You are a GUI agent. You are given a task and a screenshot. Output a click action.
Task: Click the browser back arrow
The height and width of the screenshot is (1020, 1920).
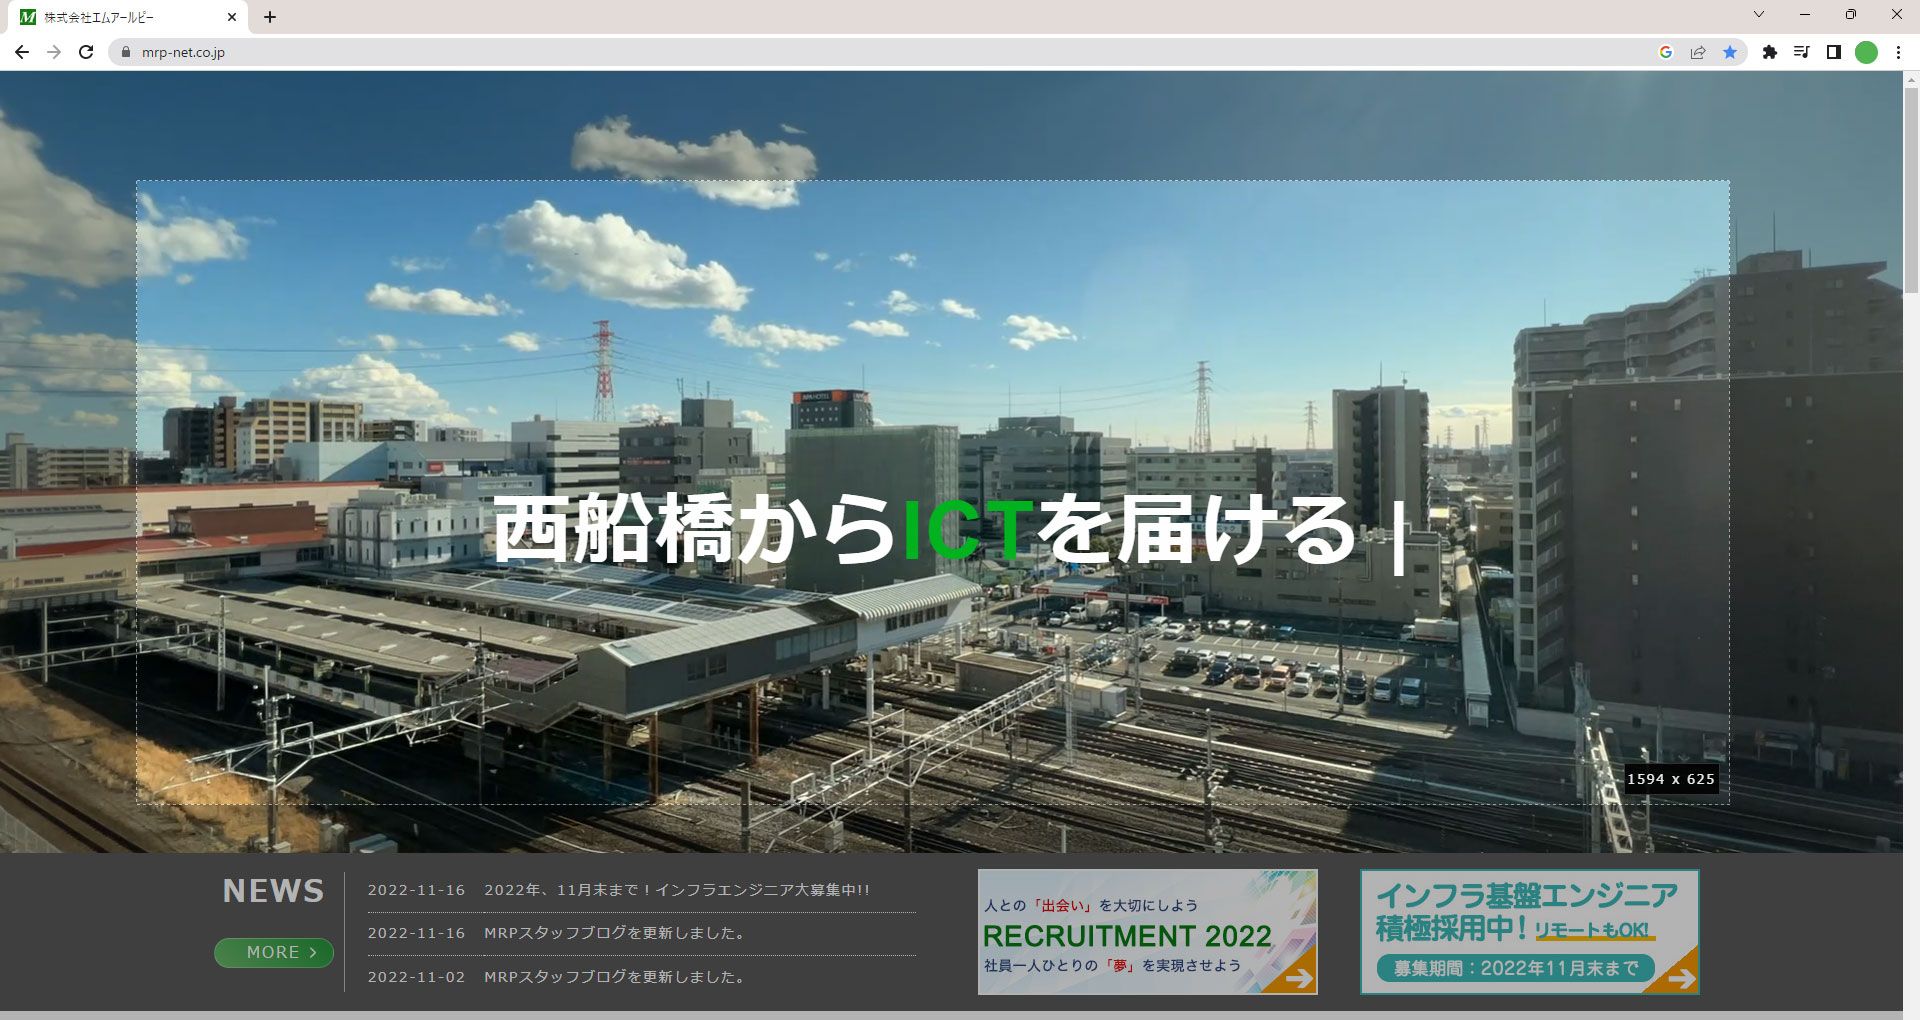click(x=22, y=52)
